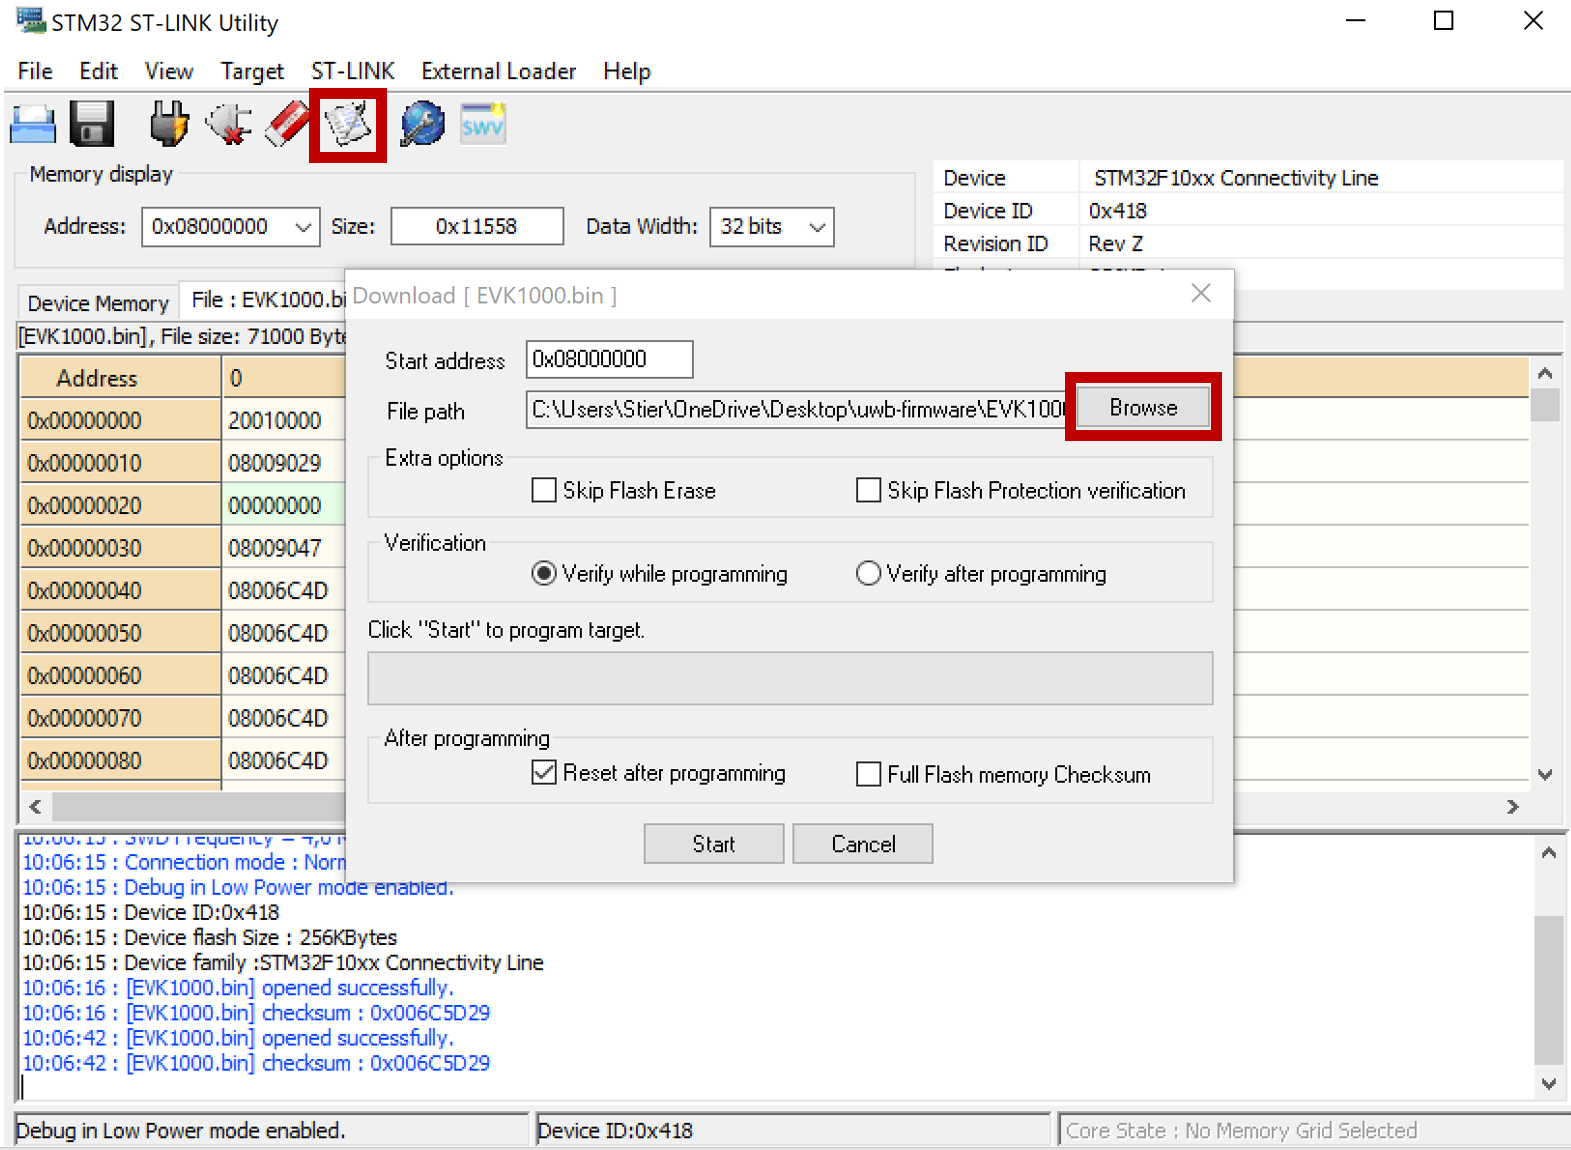The width and height of the screenshot is (1571, 1150).
Task: Select address row 0x00000020
Action: point(121,505)
